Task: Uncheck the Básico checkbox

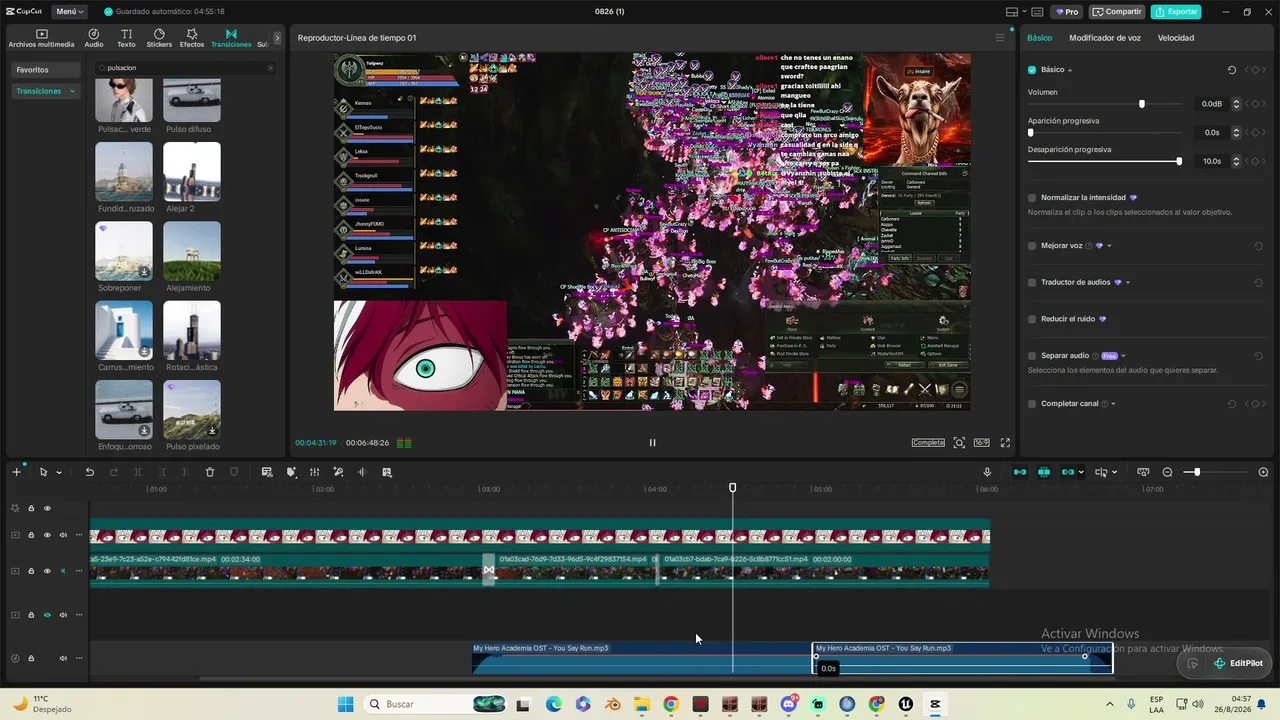Action: [1032, 70]
